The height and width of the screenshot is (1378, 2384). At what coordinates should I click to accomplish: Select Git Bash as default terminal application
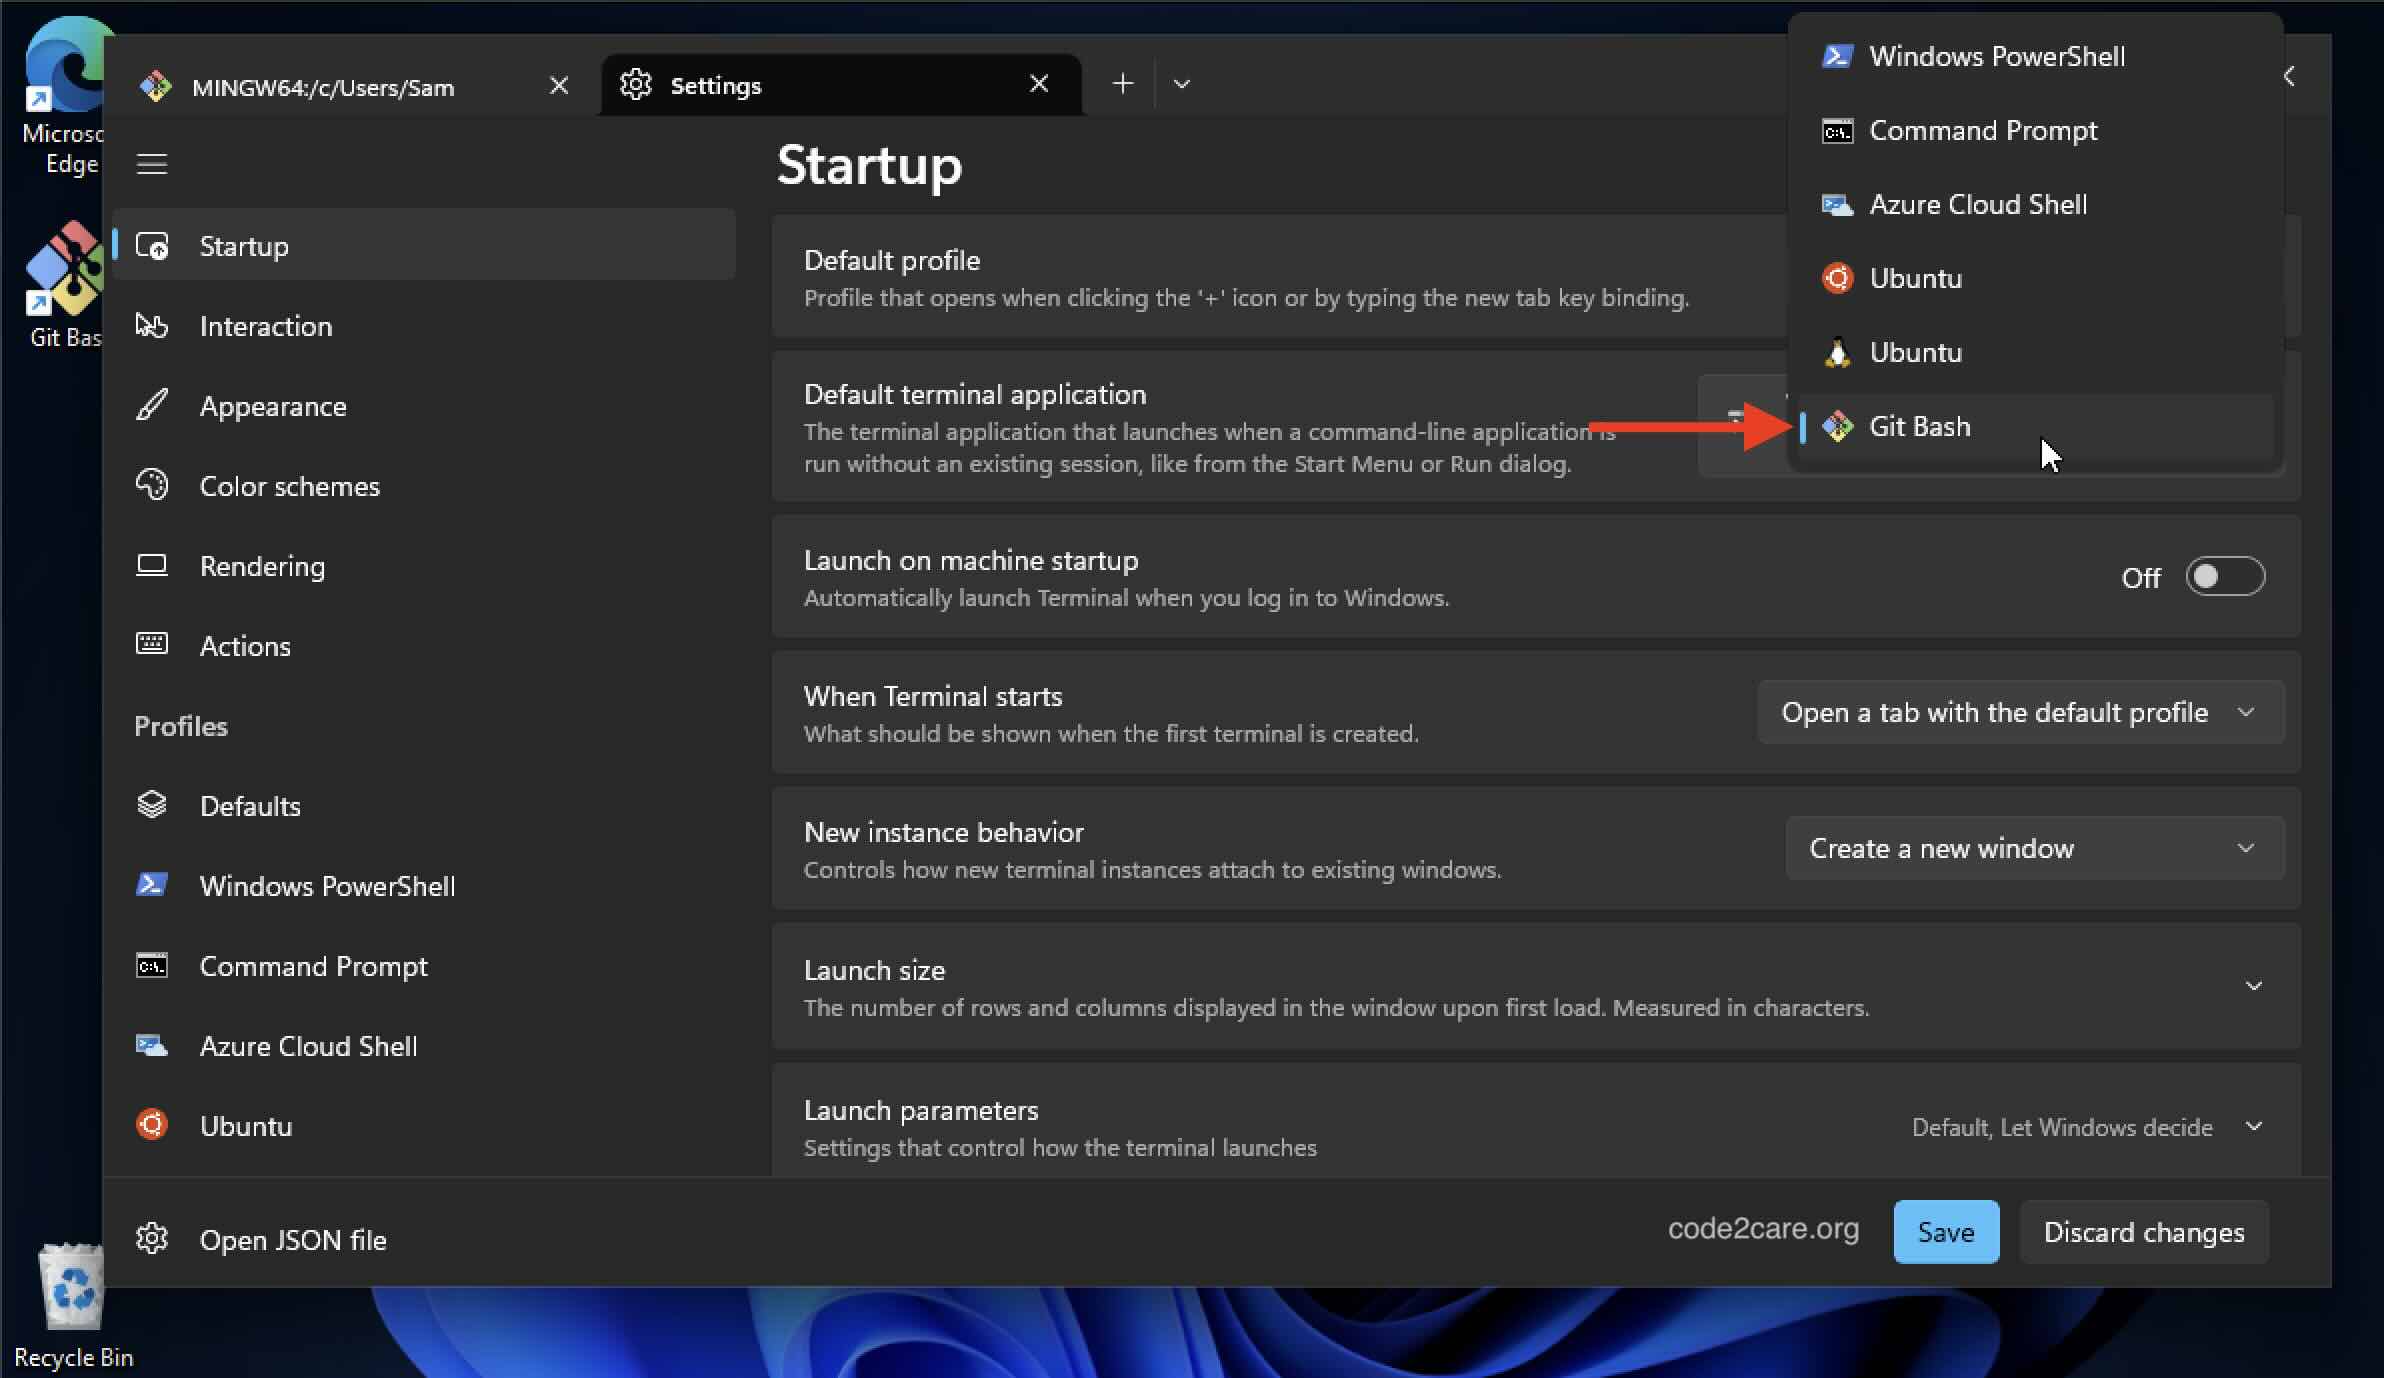1920,426
